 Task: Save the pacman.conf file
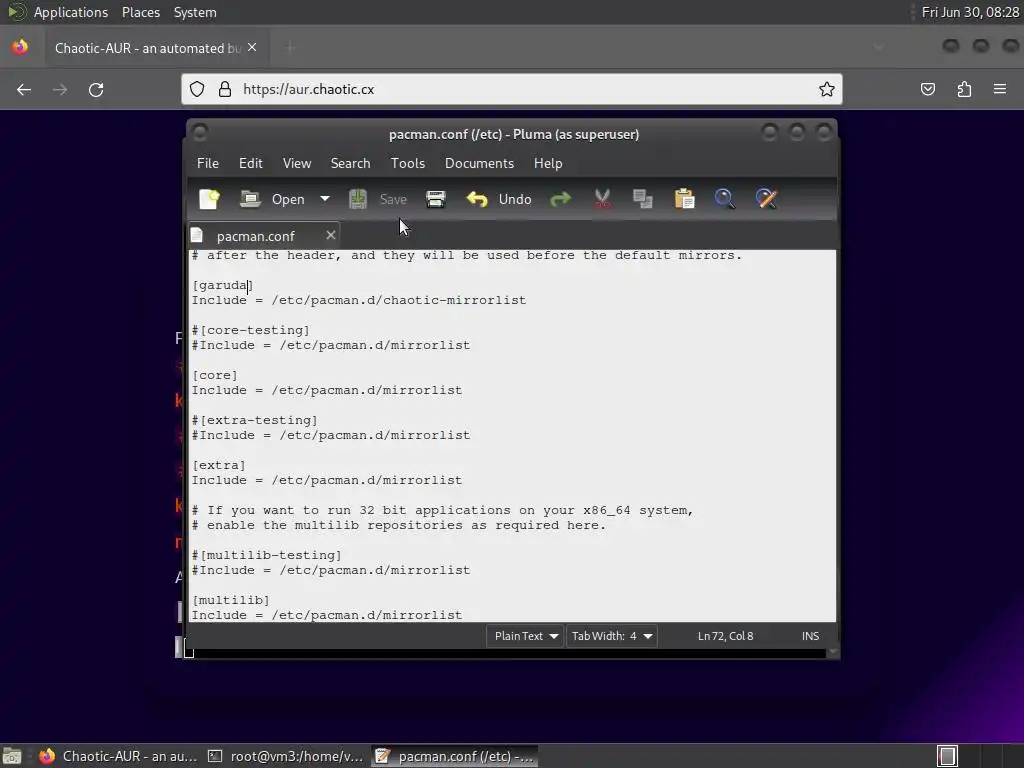(378, 199)
